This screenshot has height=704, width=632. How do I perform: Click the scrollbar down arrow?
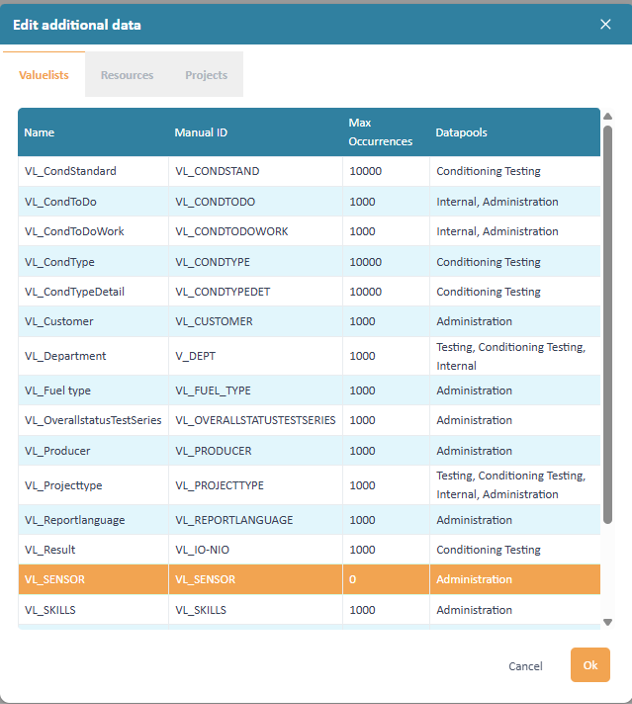608,622
